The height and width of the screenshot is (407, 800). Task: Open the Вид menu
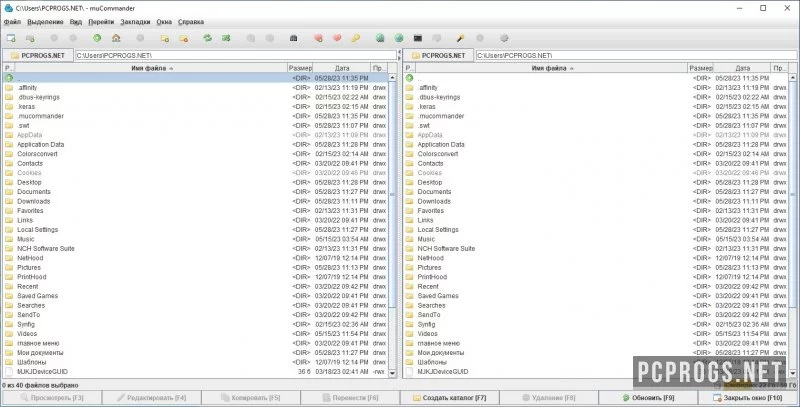tap(76, 22)
